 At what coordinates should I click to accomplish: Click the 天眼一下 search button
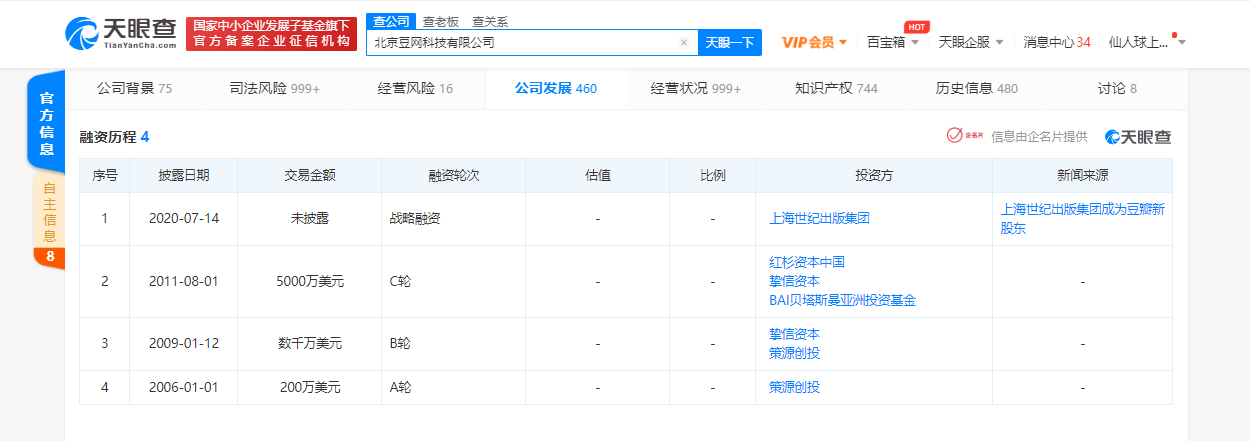point(730,42)
